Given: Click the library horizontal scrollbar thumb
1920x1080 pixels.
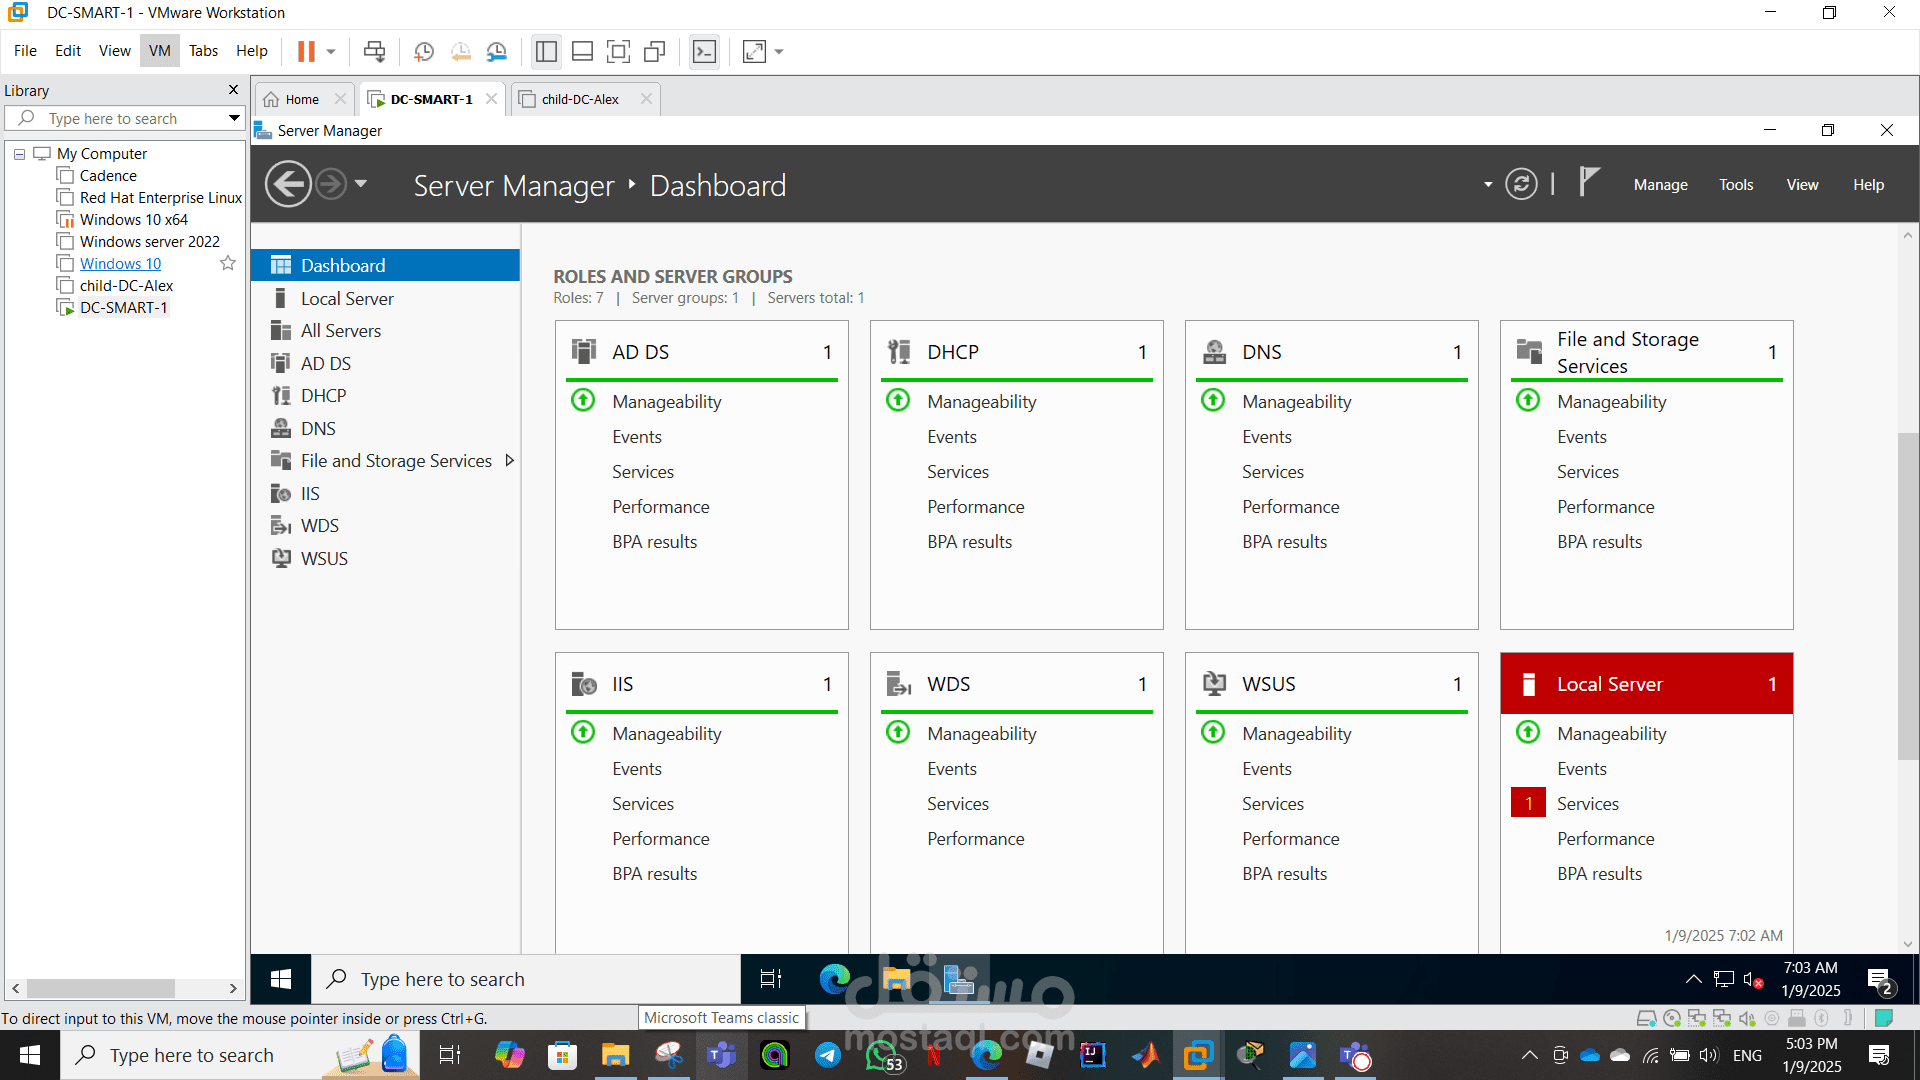Looking at the screenshot, I should 101,988.
